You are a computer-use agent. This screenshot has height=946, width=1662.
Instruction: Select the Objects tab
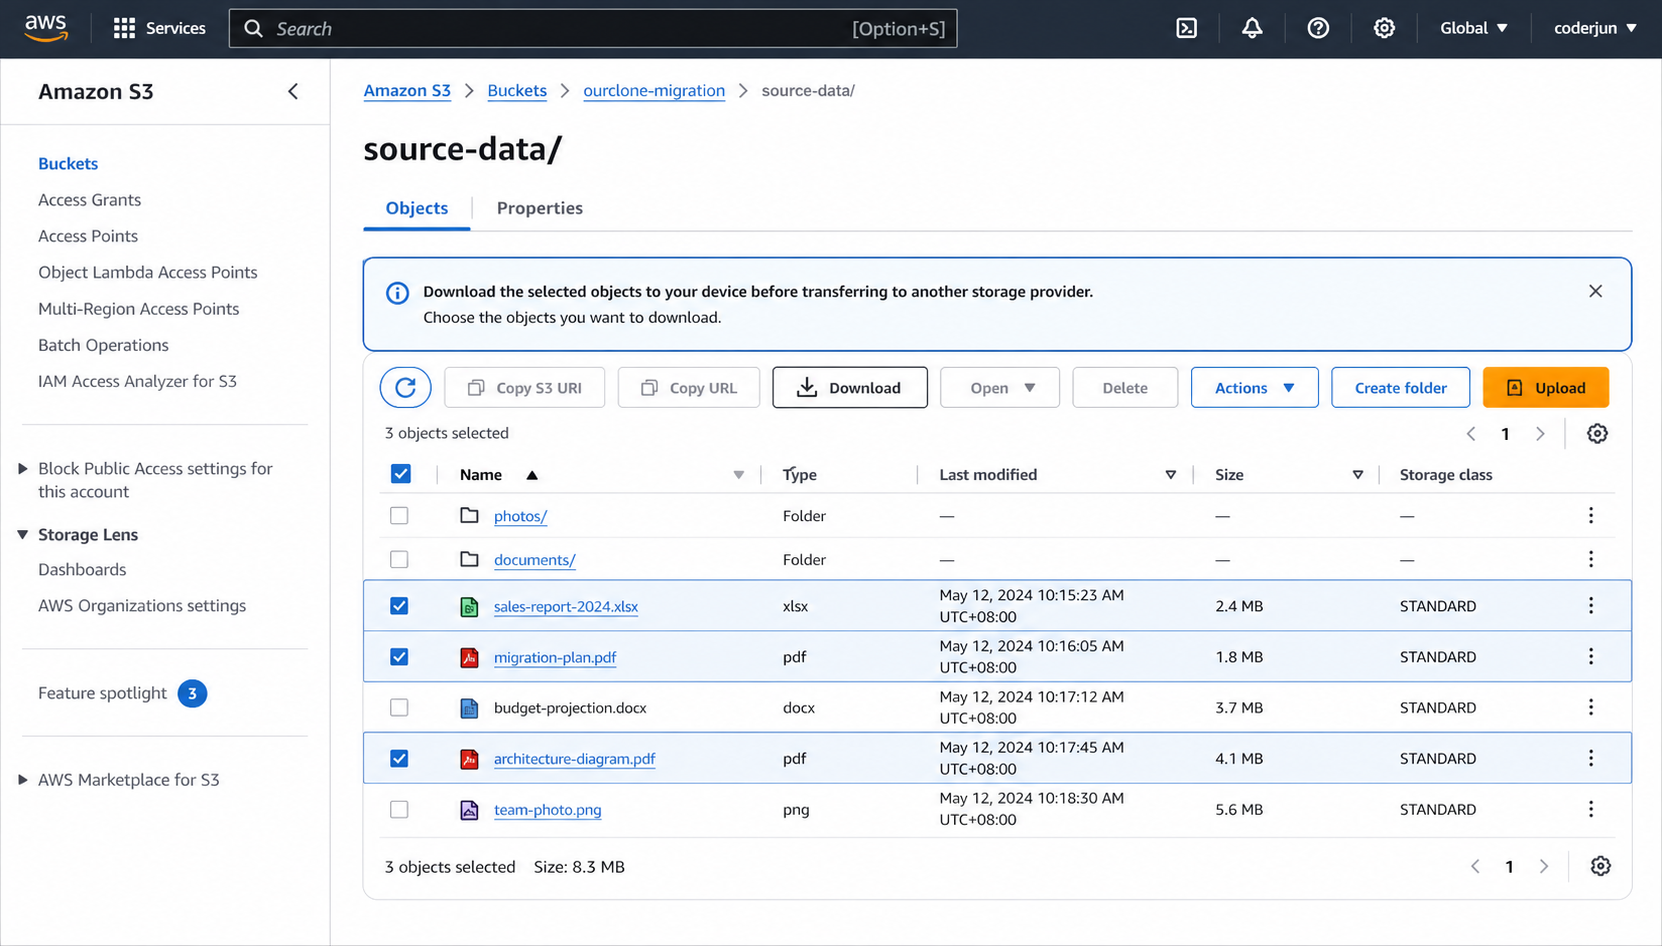point(417,208)
